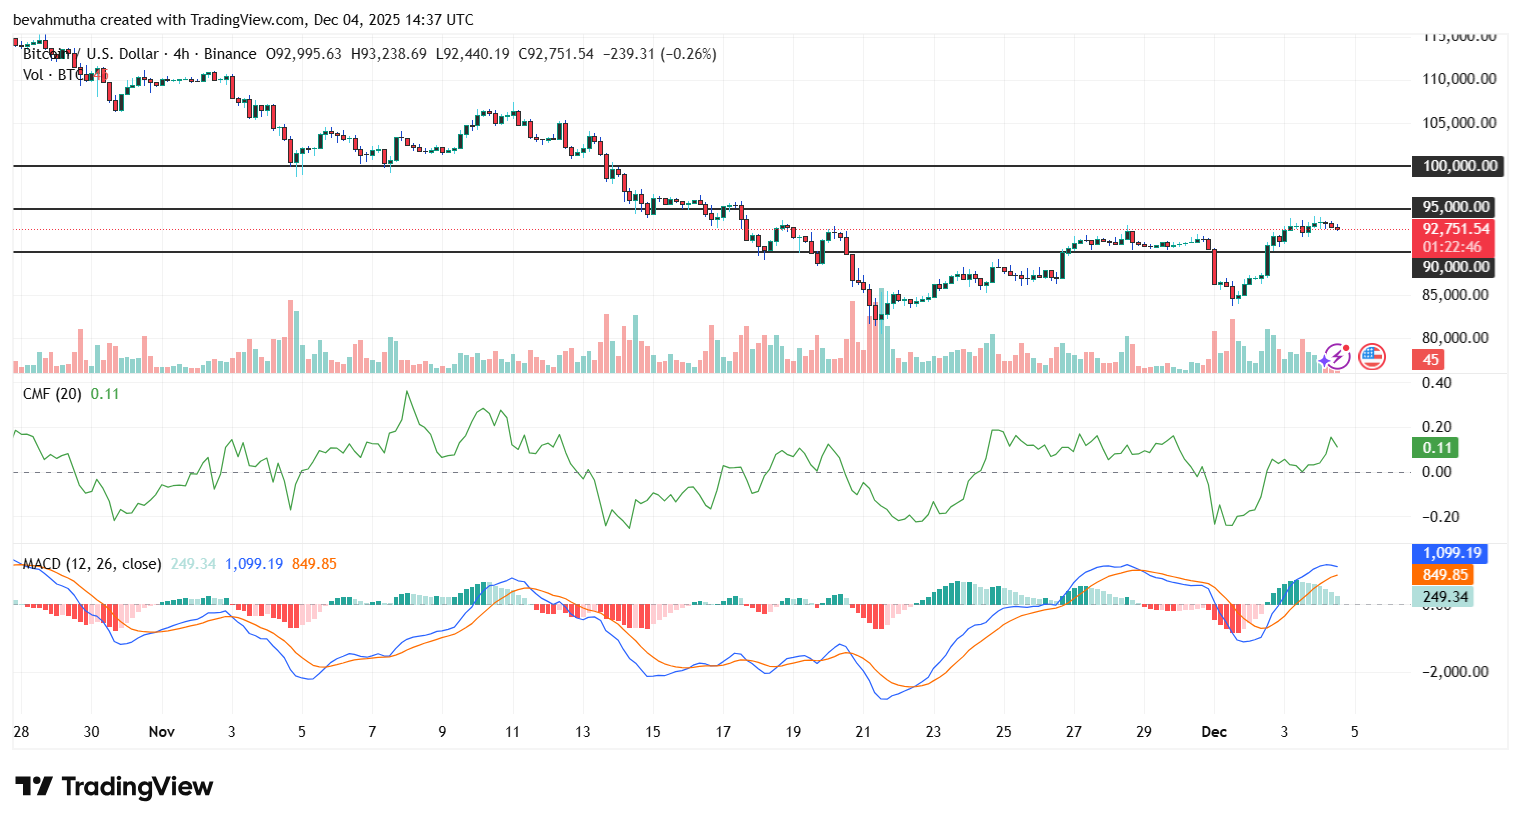Hide the CMF (20) indicator
The image size is (1521, 824).
coord(50,395)
